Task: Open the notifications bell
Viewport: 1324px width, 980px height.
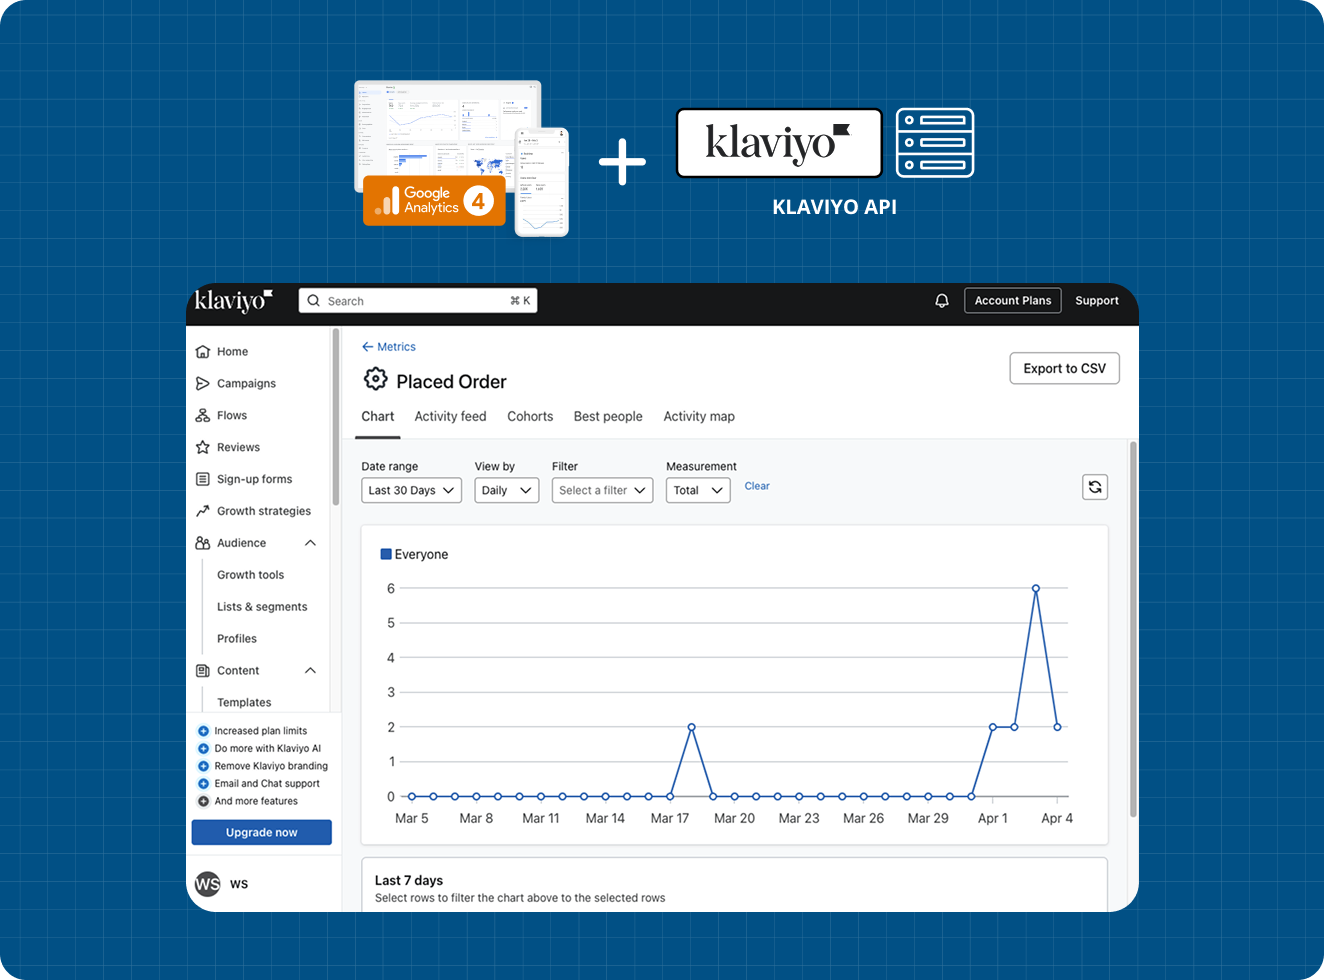Action: pos(941,300)
